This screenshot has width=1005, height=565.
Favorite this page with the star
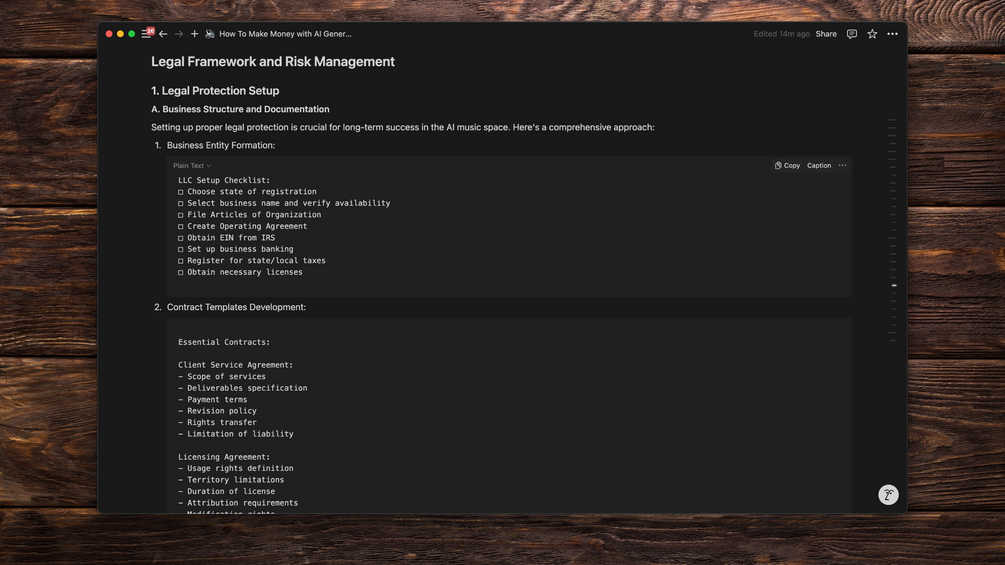click(x=872, y=34)
